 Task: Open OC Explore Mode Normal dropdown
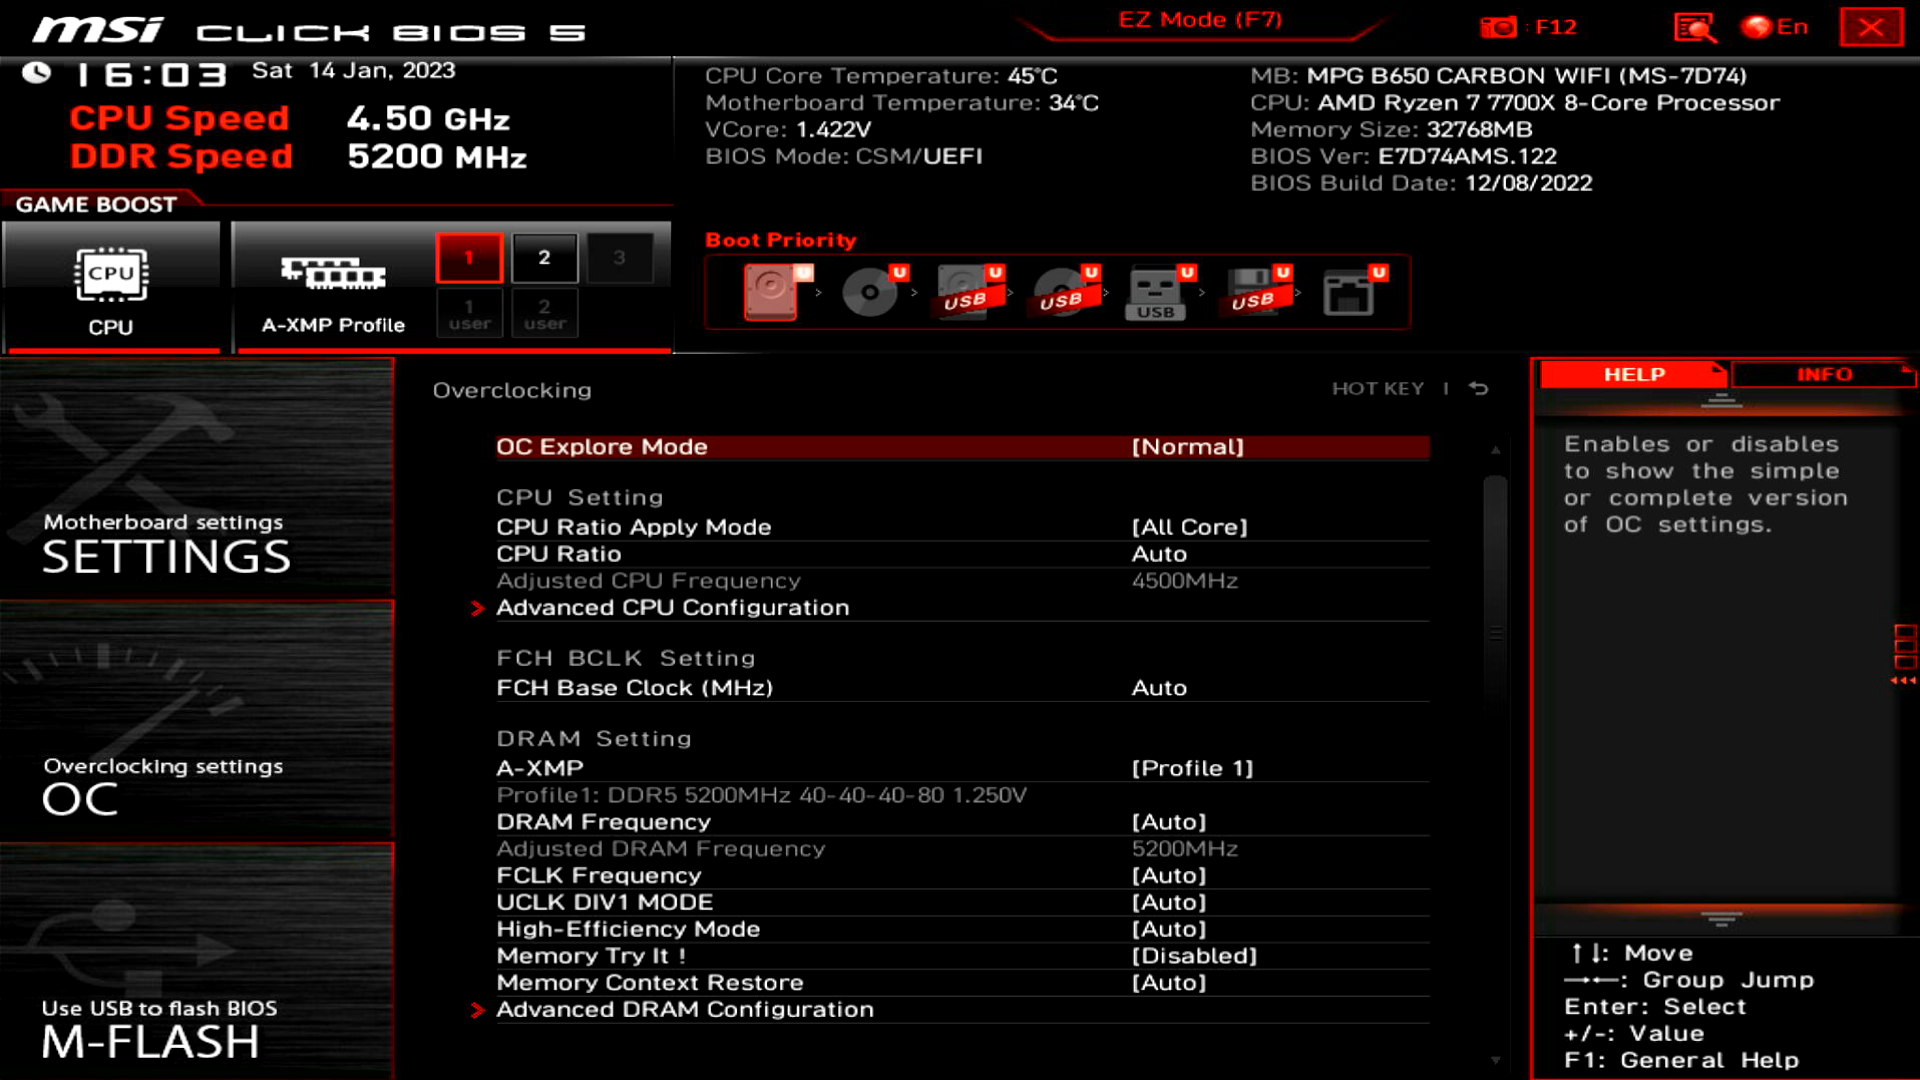click(1187, 447)
